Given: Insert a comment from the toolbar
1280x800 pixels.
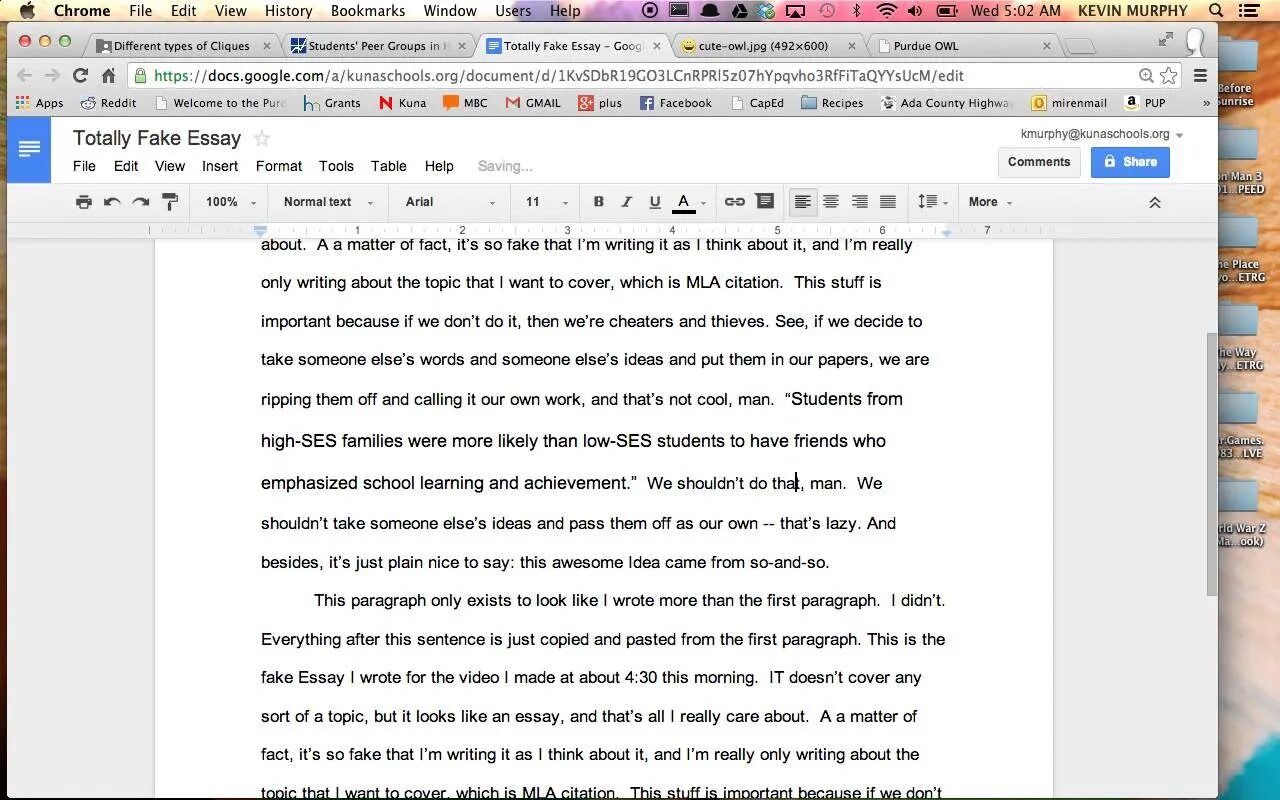Looking at the screenshot, I should [x=765, y=202].
